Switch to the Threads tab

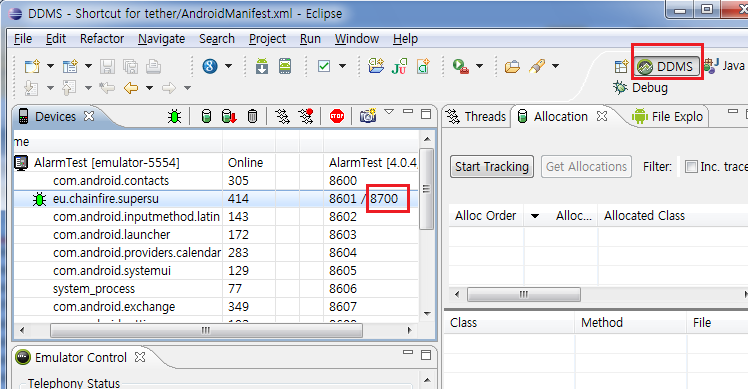tap(476, 116)
